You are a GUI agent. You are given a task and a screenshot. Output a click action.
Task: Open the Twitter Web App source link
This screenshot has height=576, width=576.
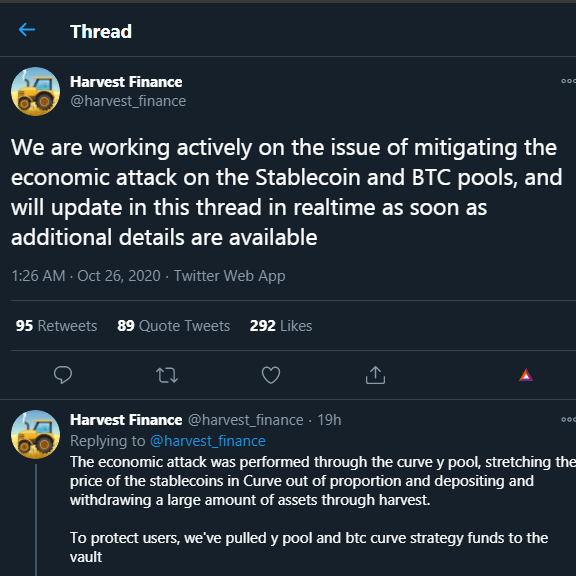tap(229, 276)
